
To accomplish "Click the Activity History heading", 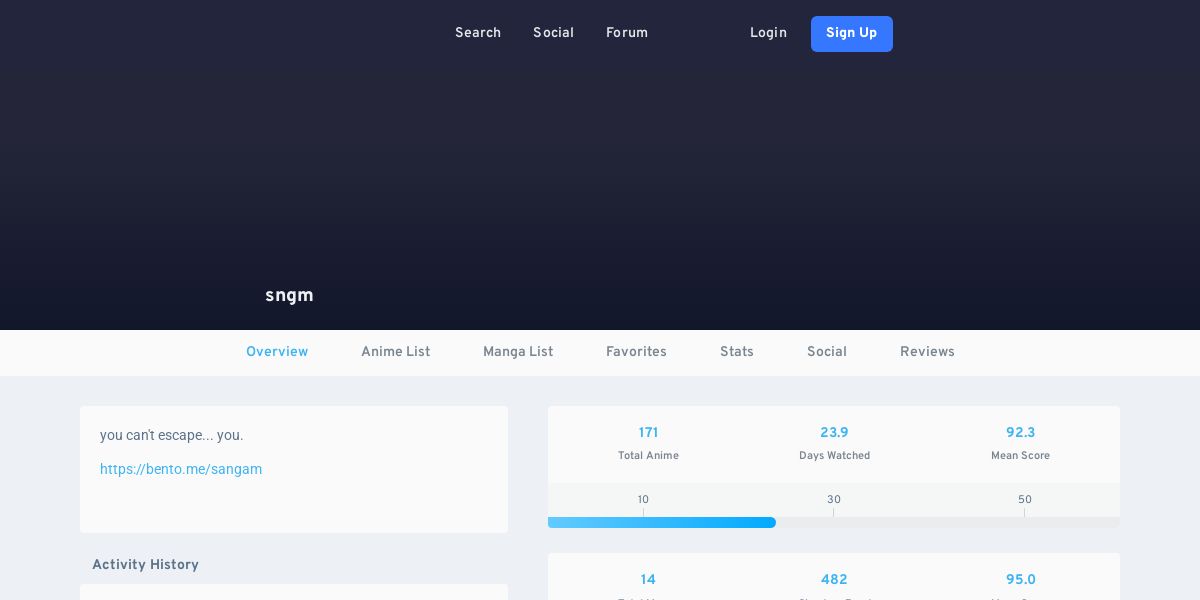I will [x=145, y=565].
